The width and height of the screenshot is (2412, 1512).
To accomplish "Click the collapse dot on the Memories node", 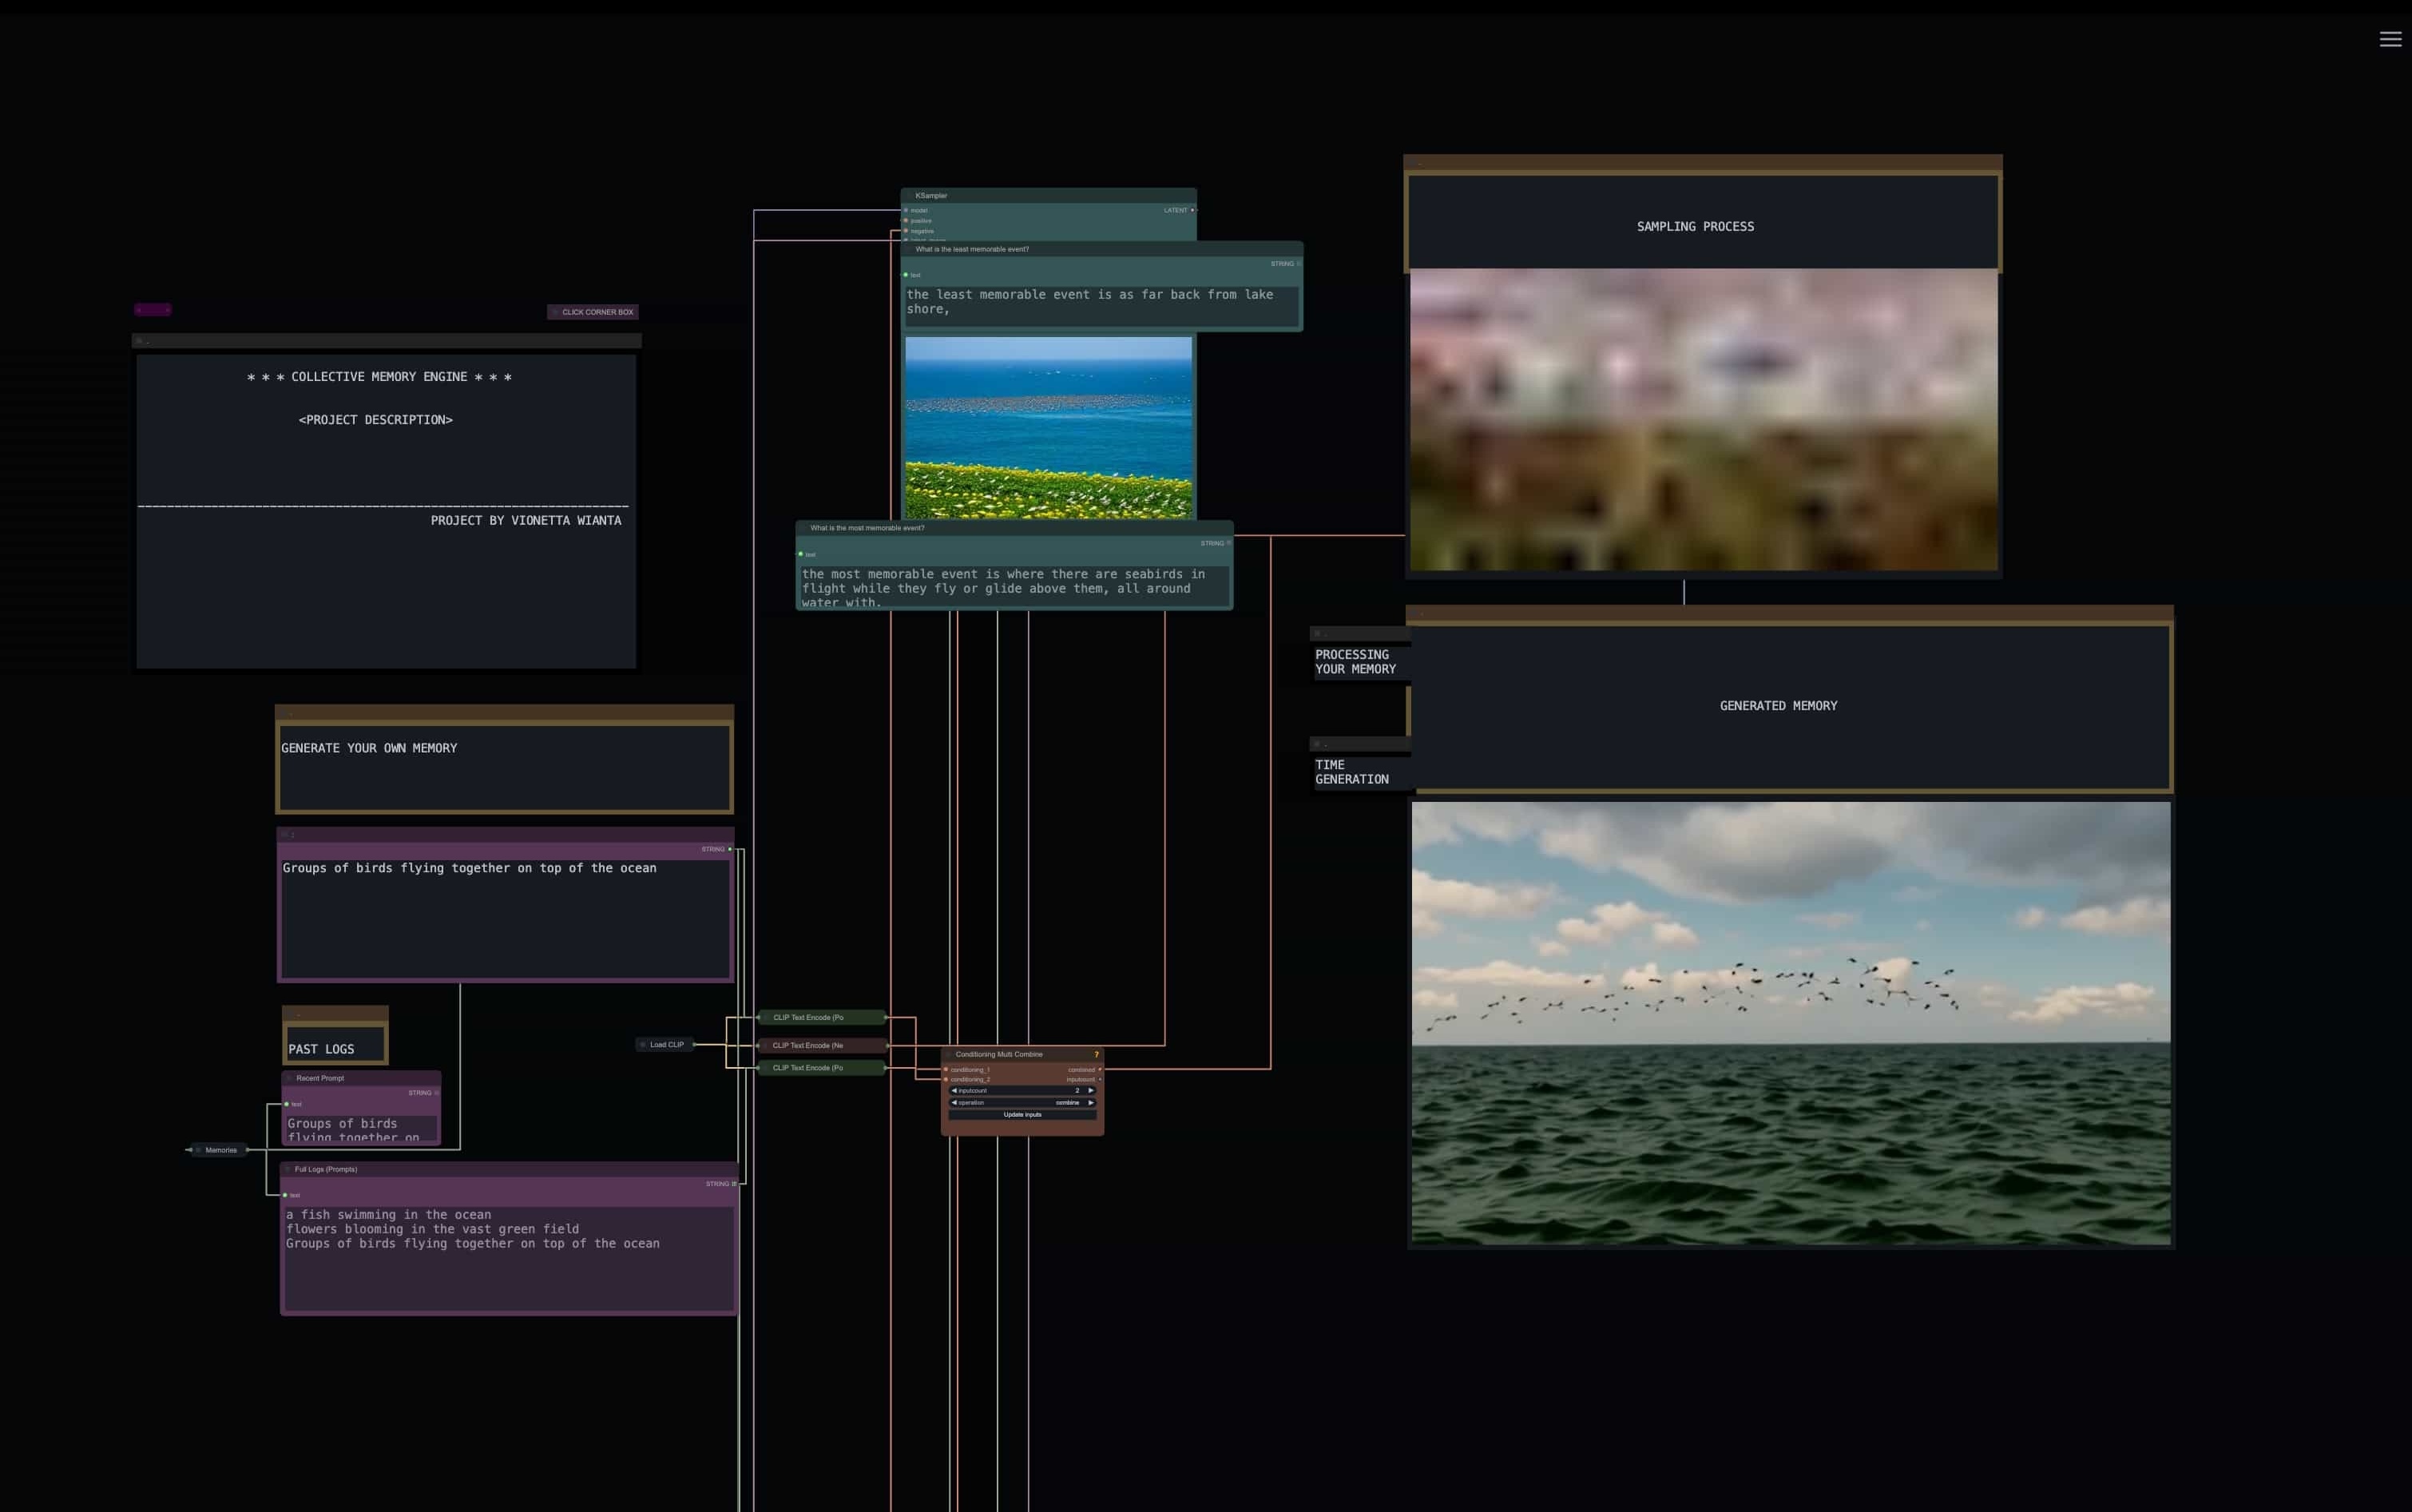I will (198, 1150).
